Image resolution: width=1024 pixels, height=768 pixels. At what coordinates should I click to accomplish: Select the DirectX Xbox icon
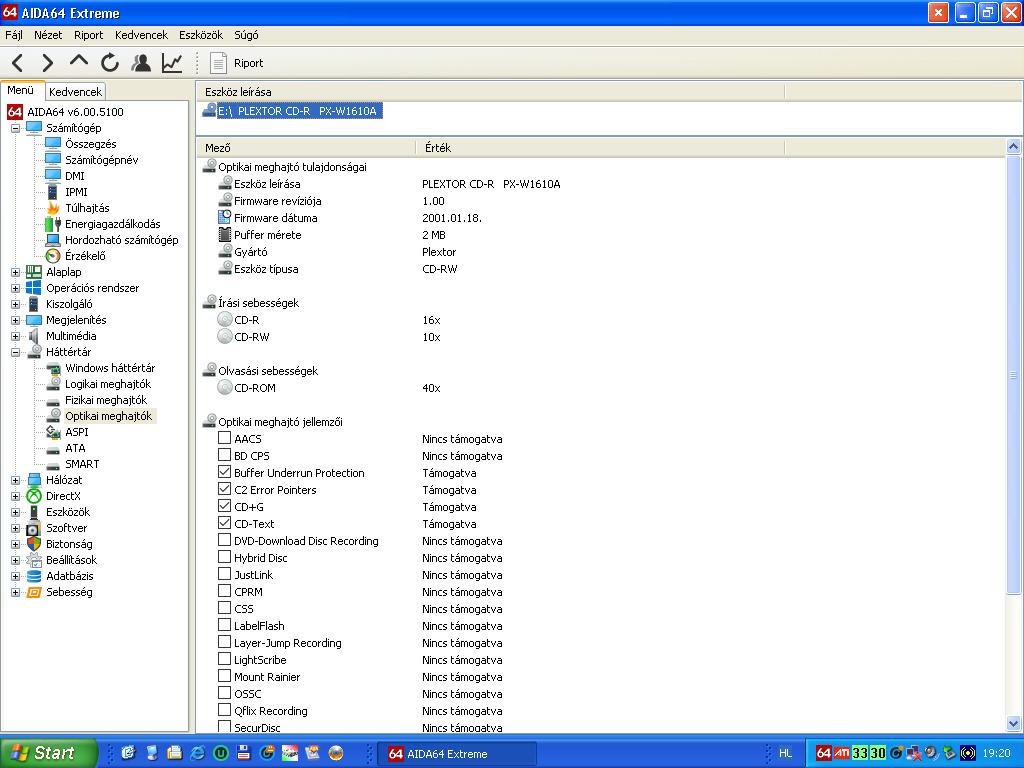[x=34, y=496]
